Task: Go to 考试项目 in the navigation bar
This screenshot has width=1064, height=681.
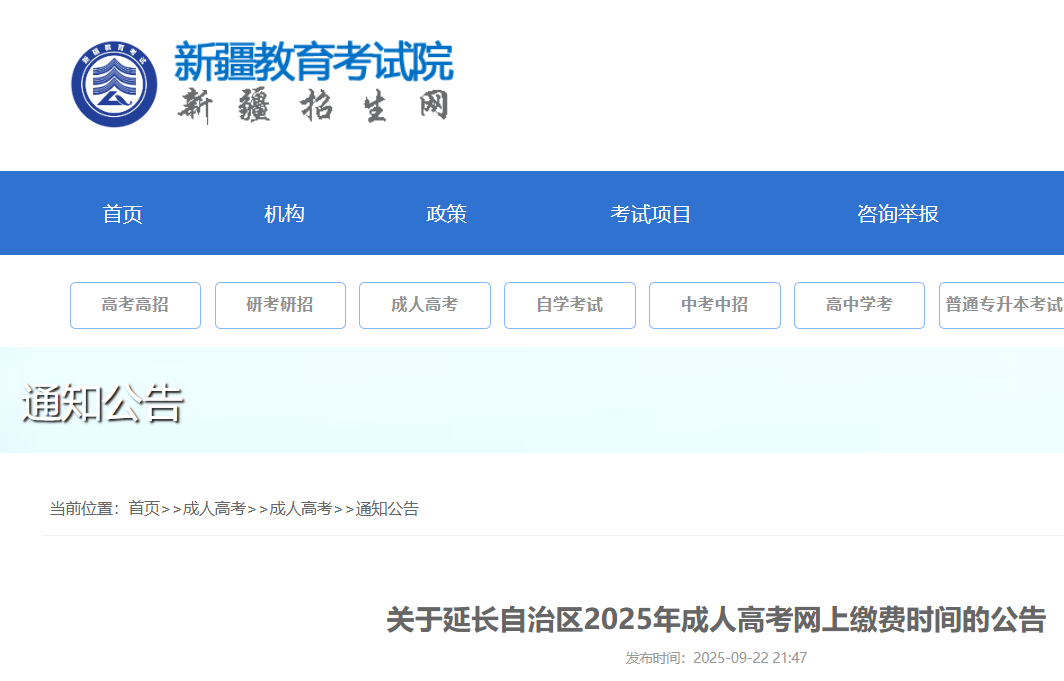Action: pos(651,214)
